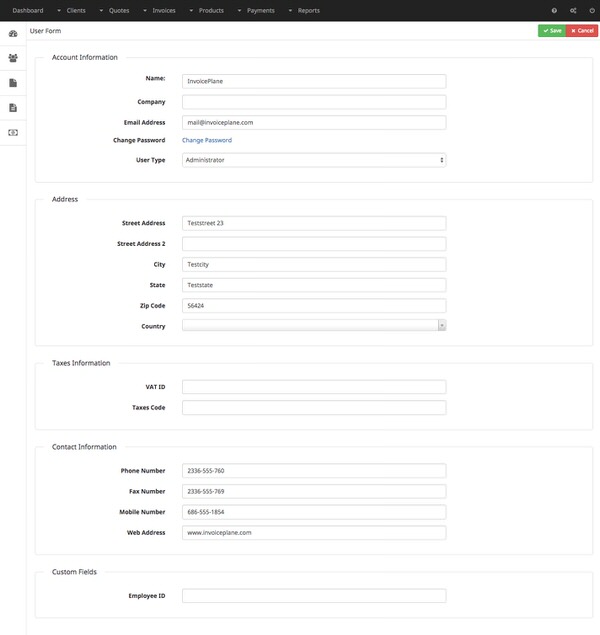
Task: Focus the Email Address field
Action: tap(314, 122)
